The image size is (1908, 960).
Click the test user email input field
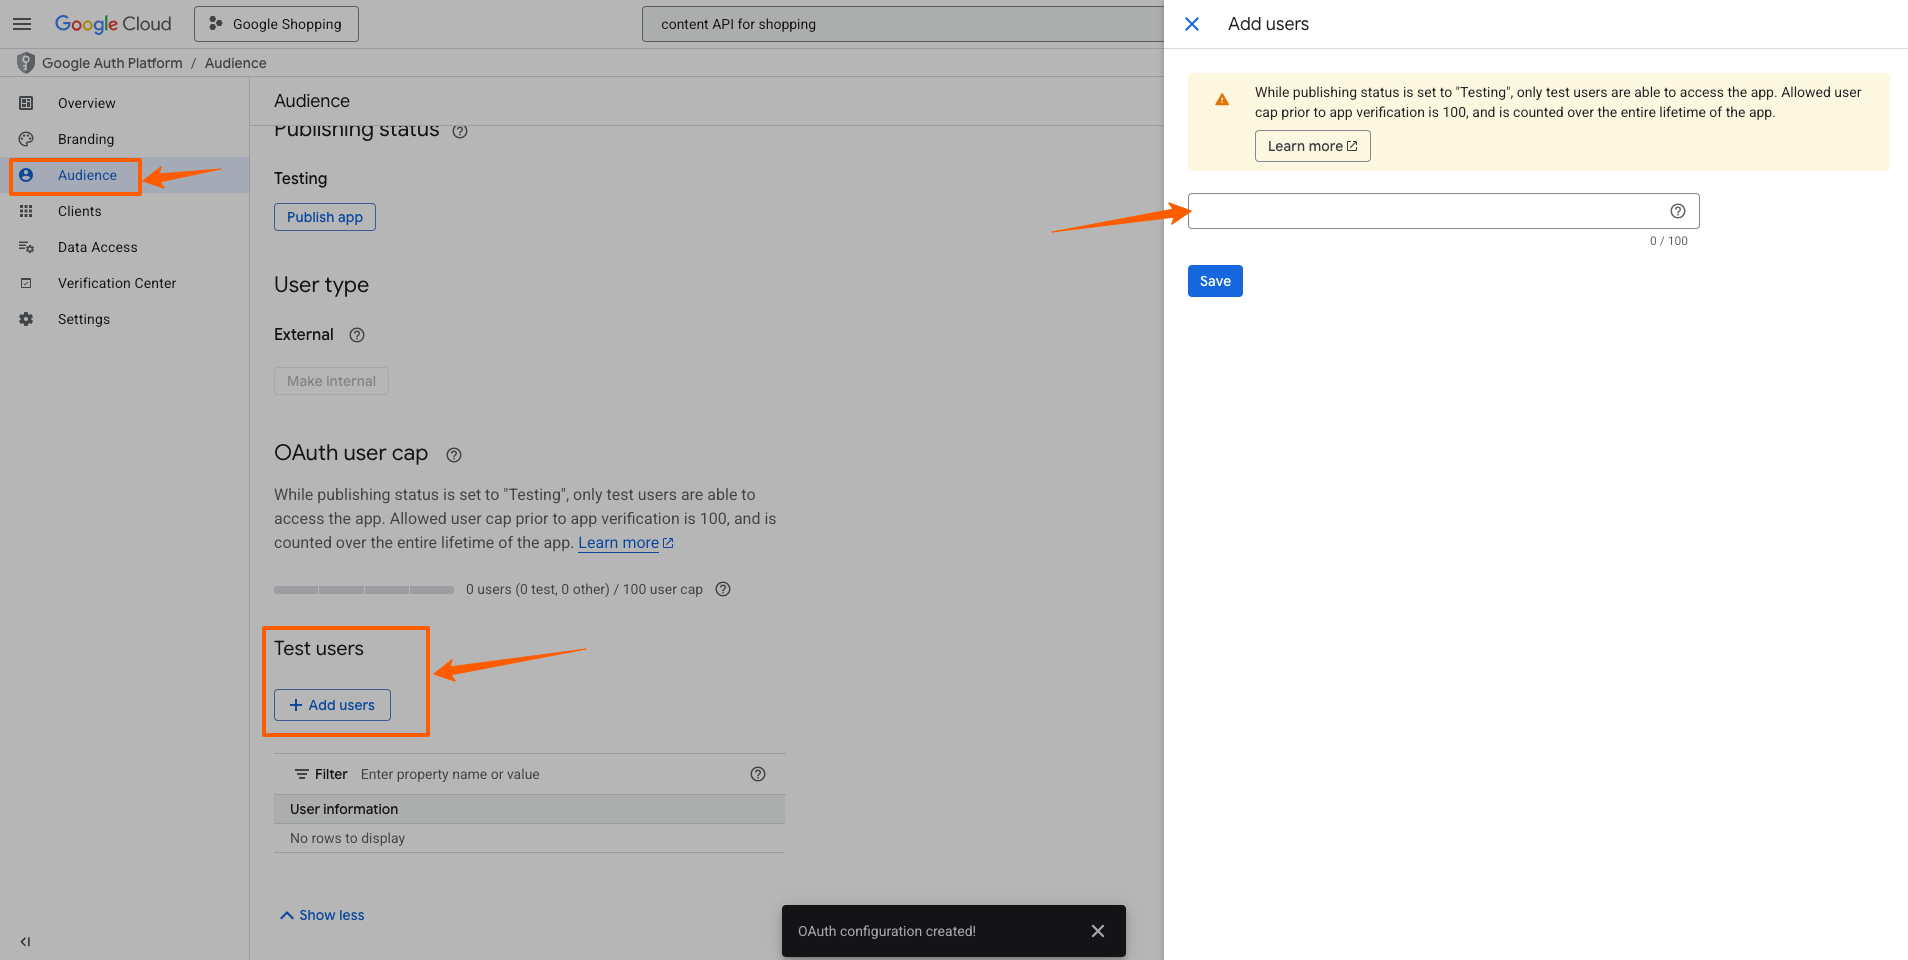(1425, 211)
